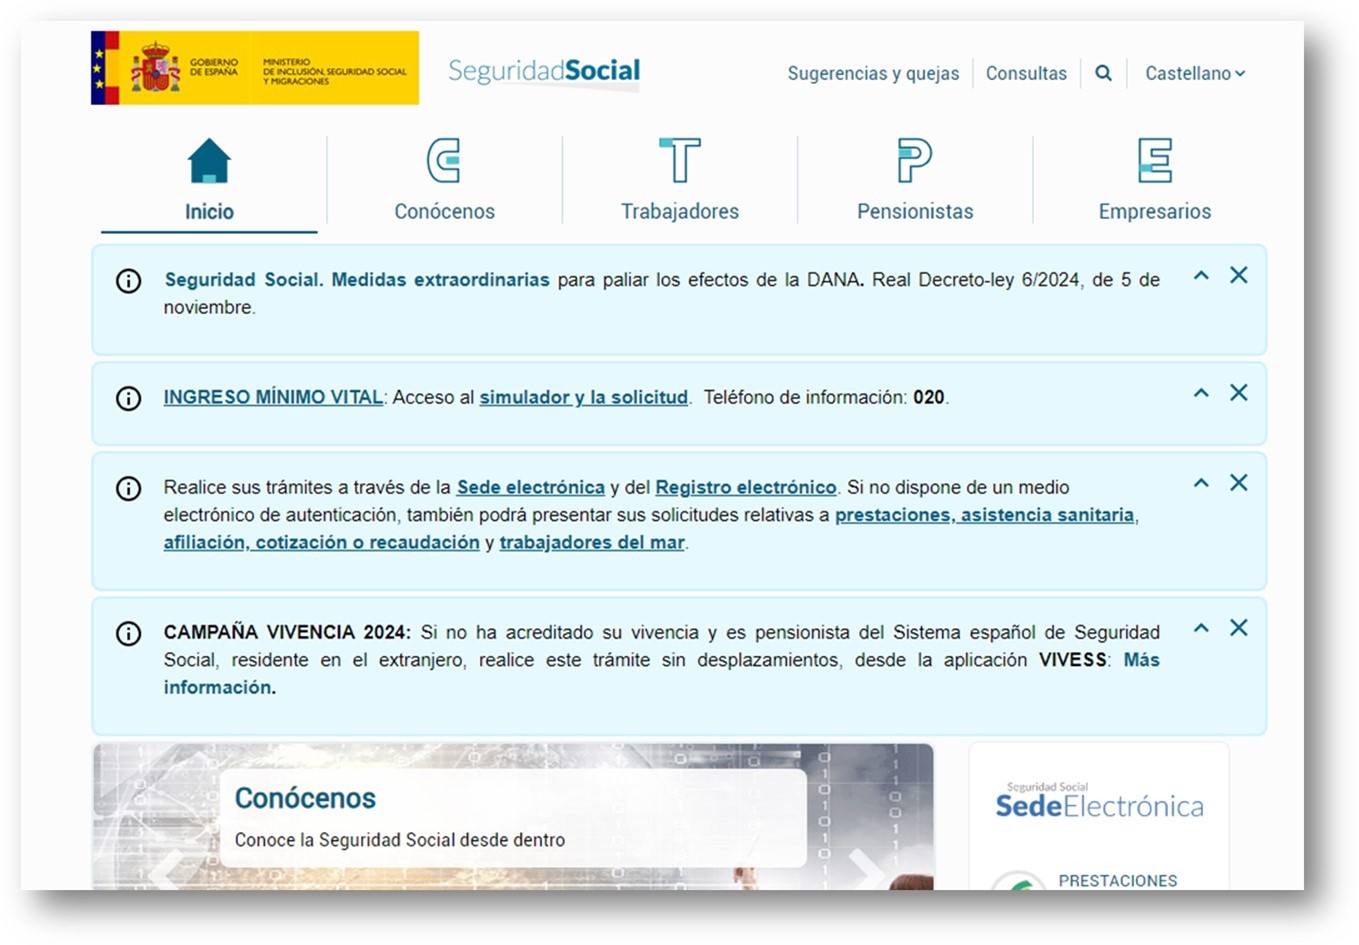Advance the Conócenos carousel with right arrow
The width and height of the screenshot is (1359, 945).
[x=864, y=866]
